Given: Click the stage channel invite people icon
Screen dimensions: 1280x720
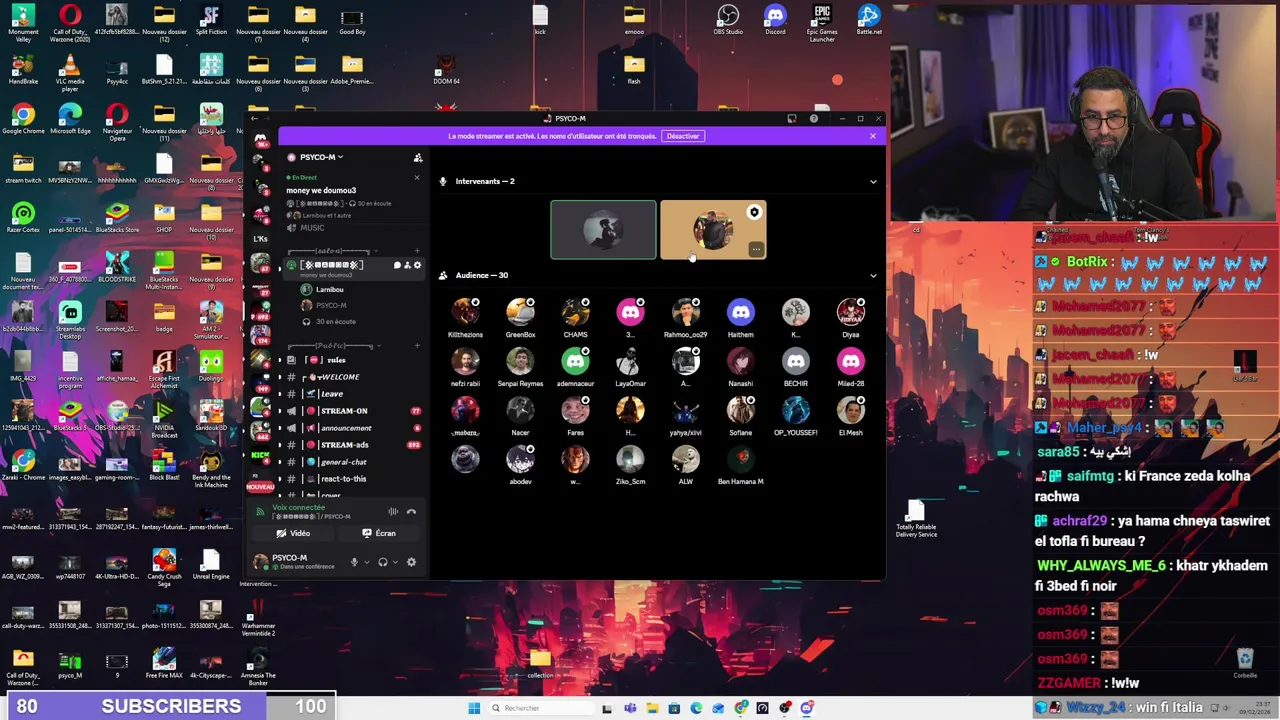Looking at the screenshot, I should coord(407,265).
